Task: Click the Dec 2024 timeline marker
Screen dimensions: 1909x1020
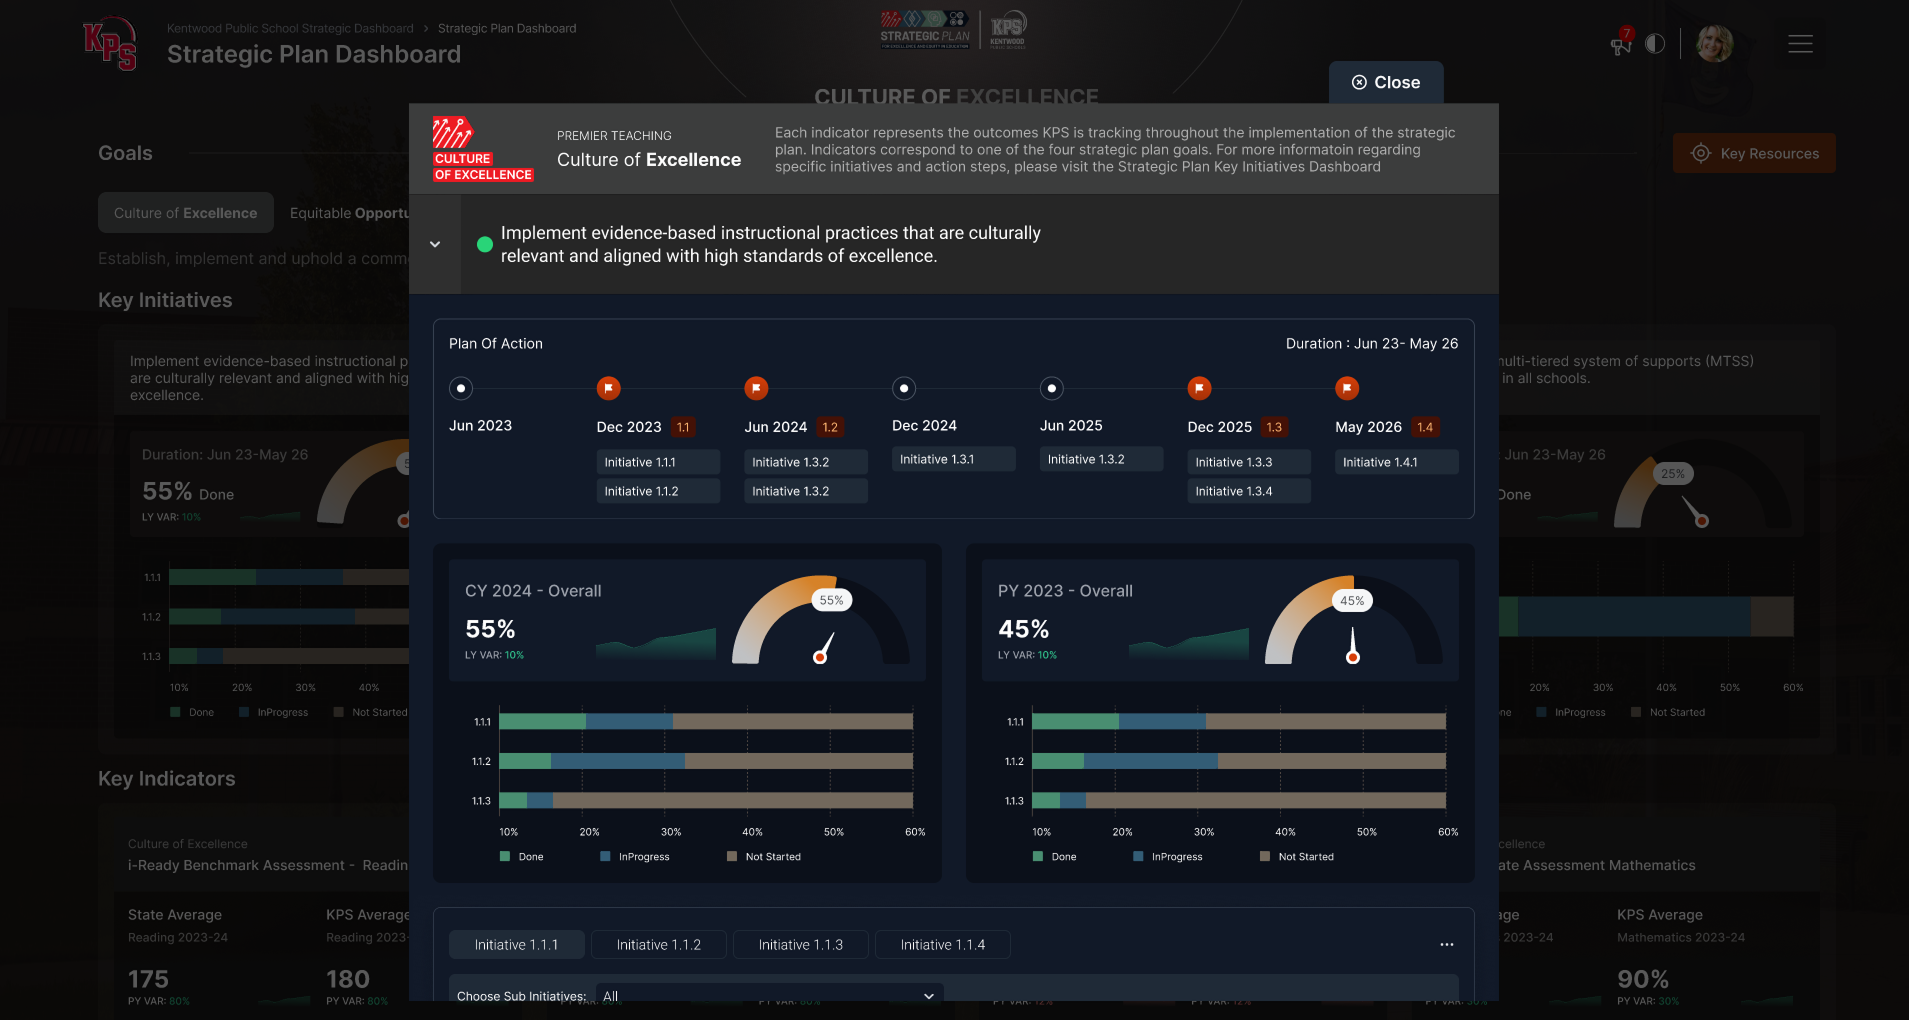Action: coord(904,388)
